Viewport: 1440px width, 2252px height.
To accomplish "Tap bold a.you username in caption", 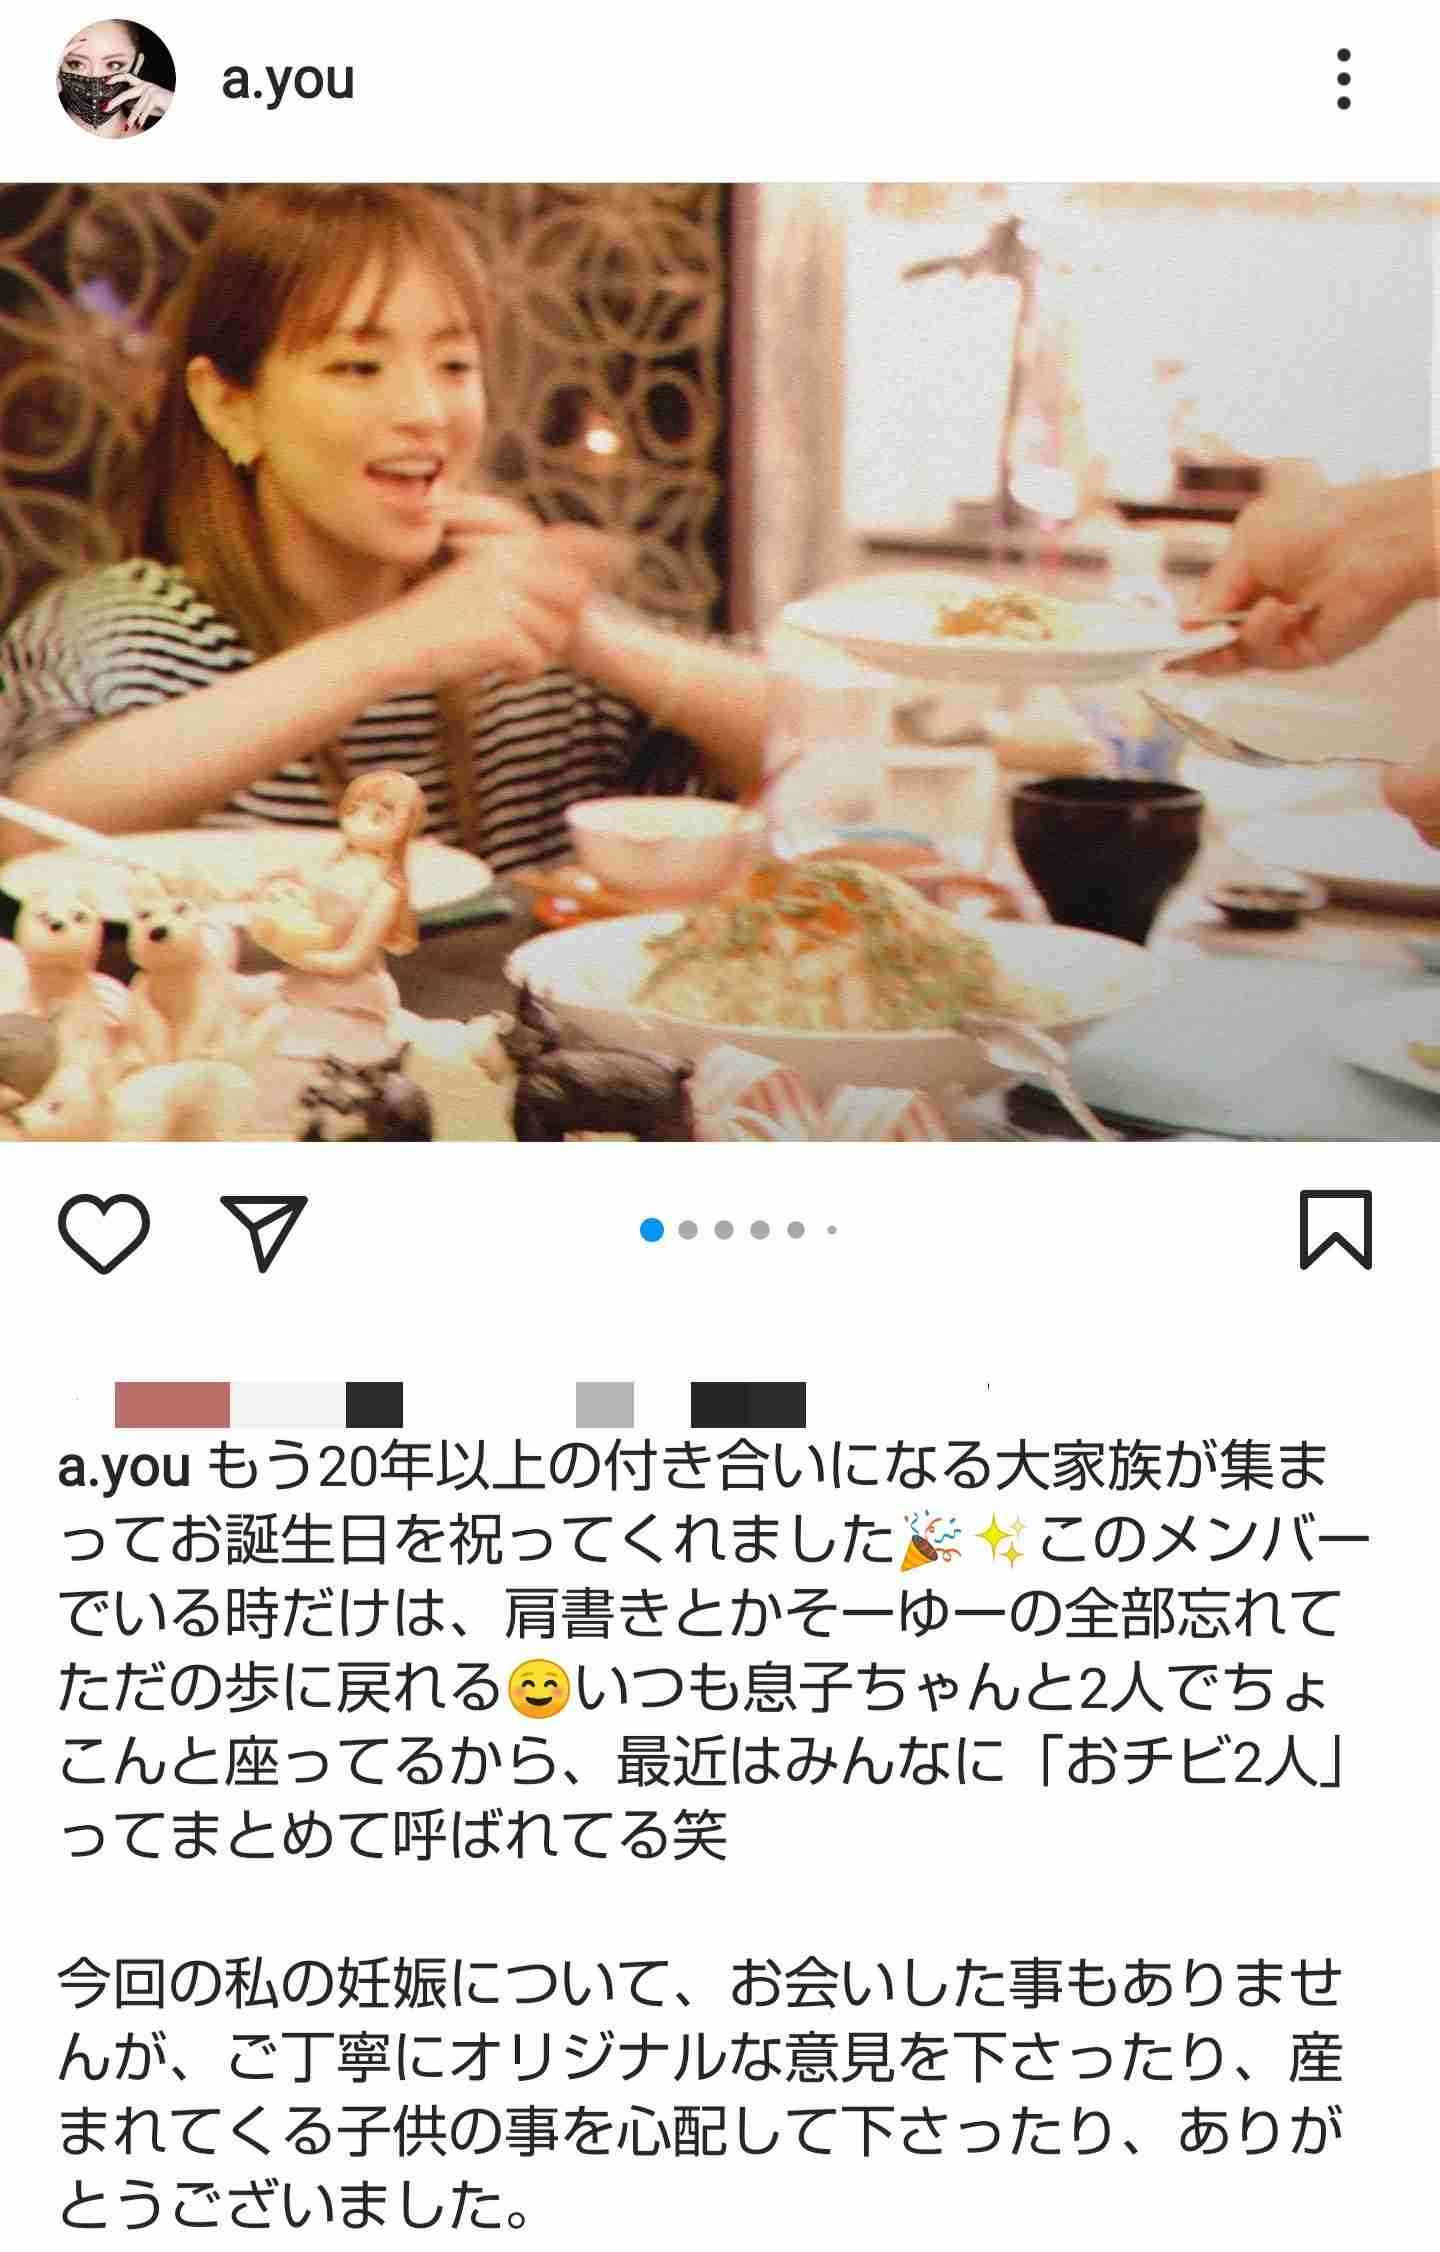I will click(124, 1465).
